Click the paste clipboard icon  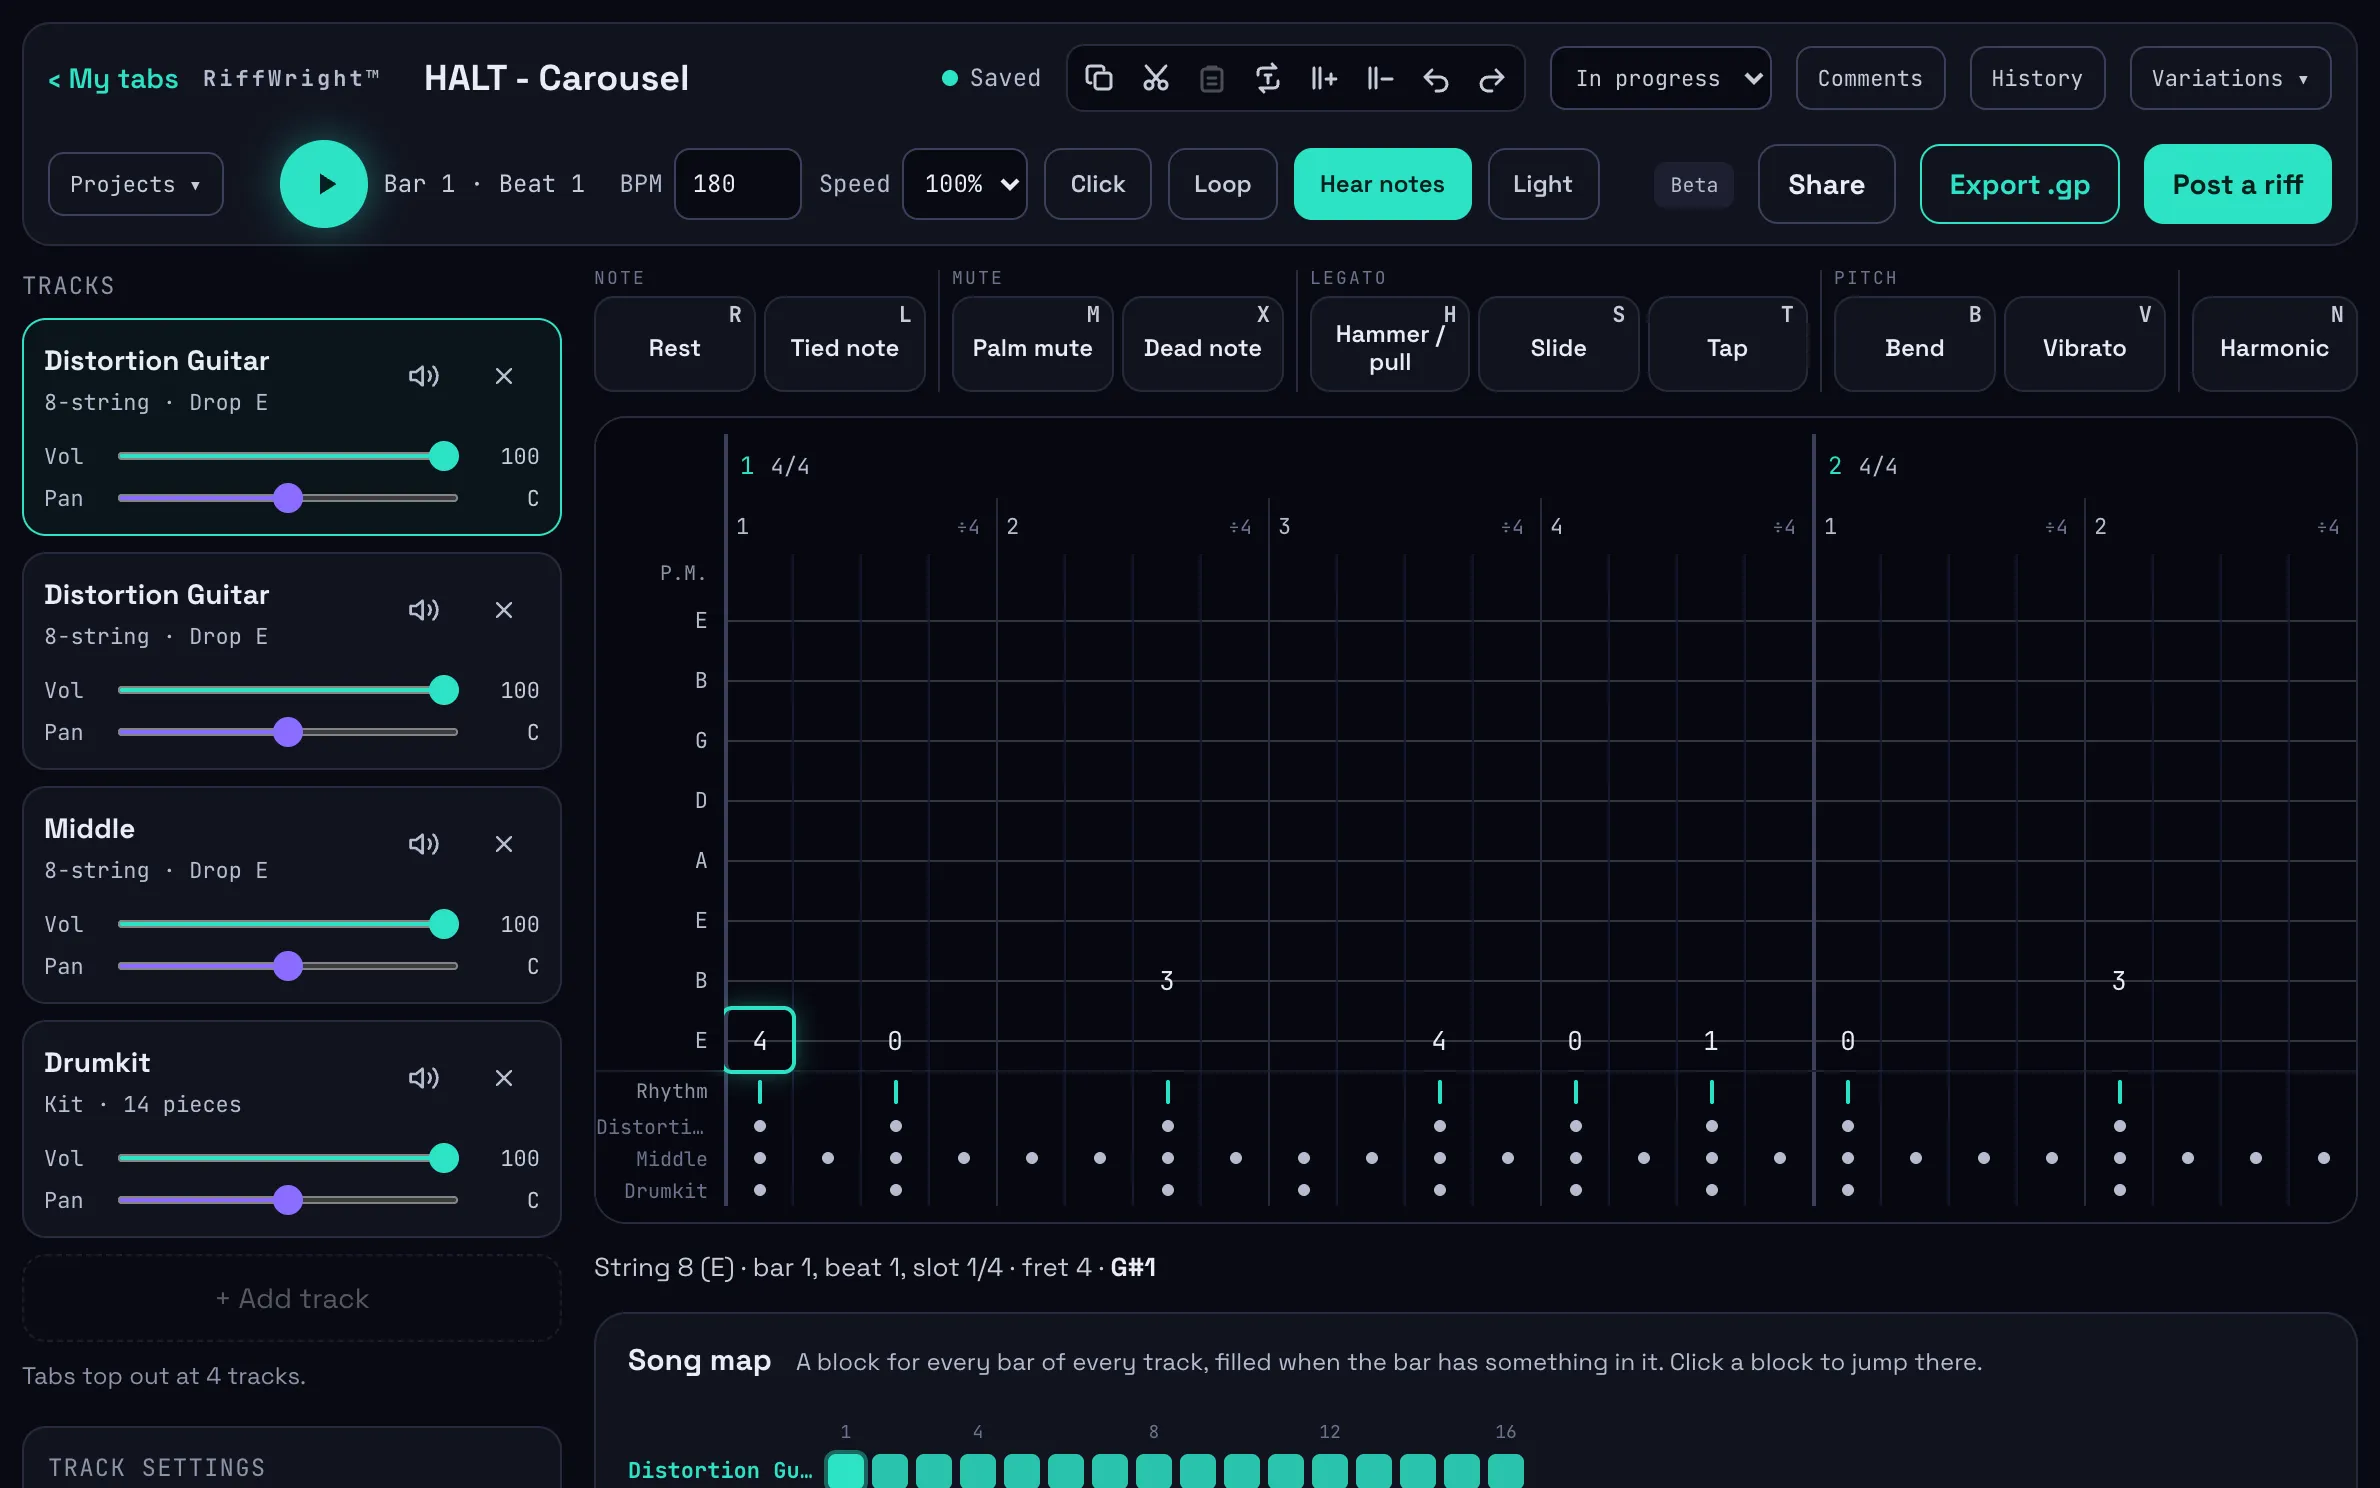[x=1211, y=78]
